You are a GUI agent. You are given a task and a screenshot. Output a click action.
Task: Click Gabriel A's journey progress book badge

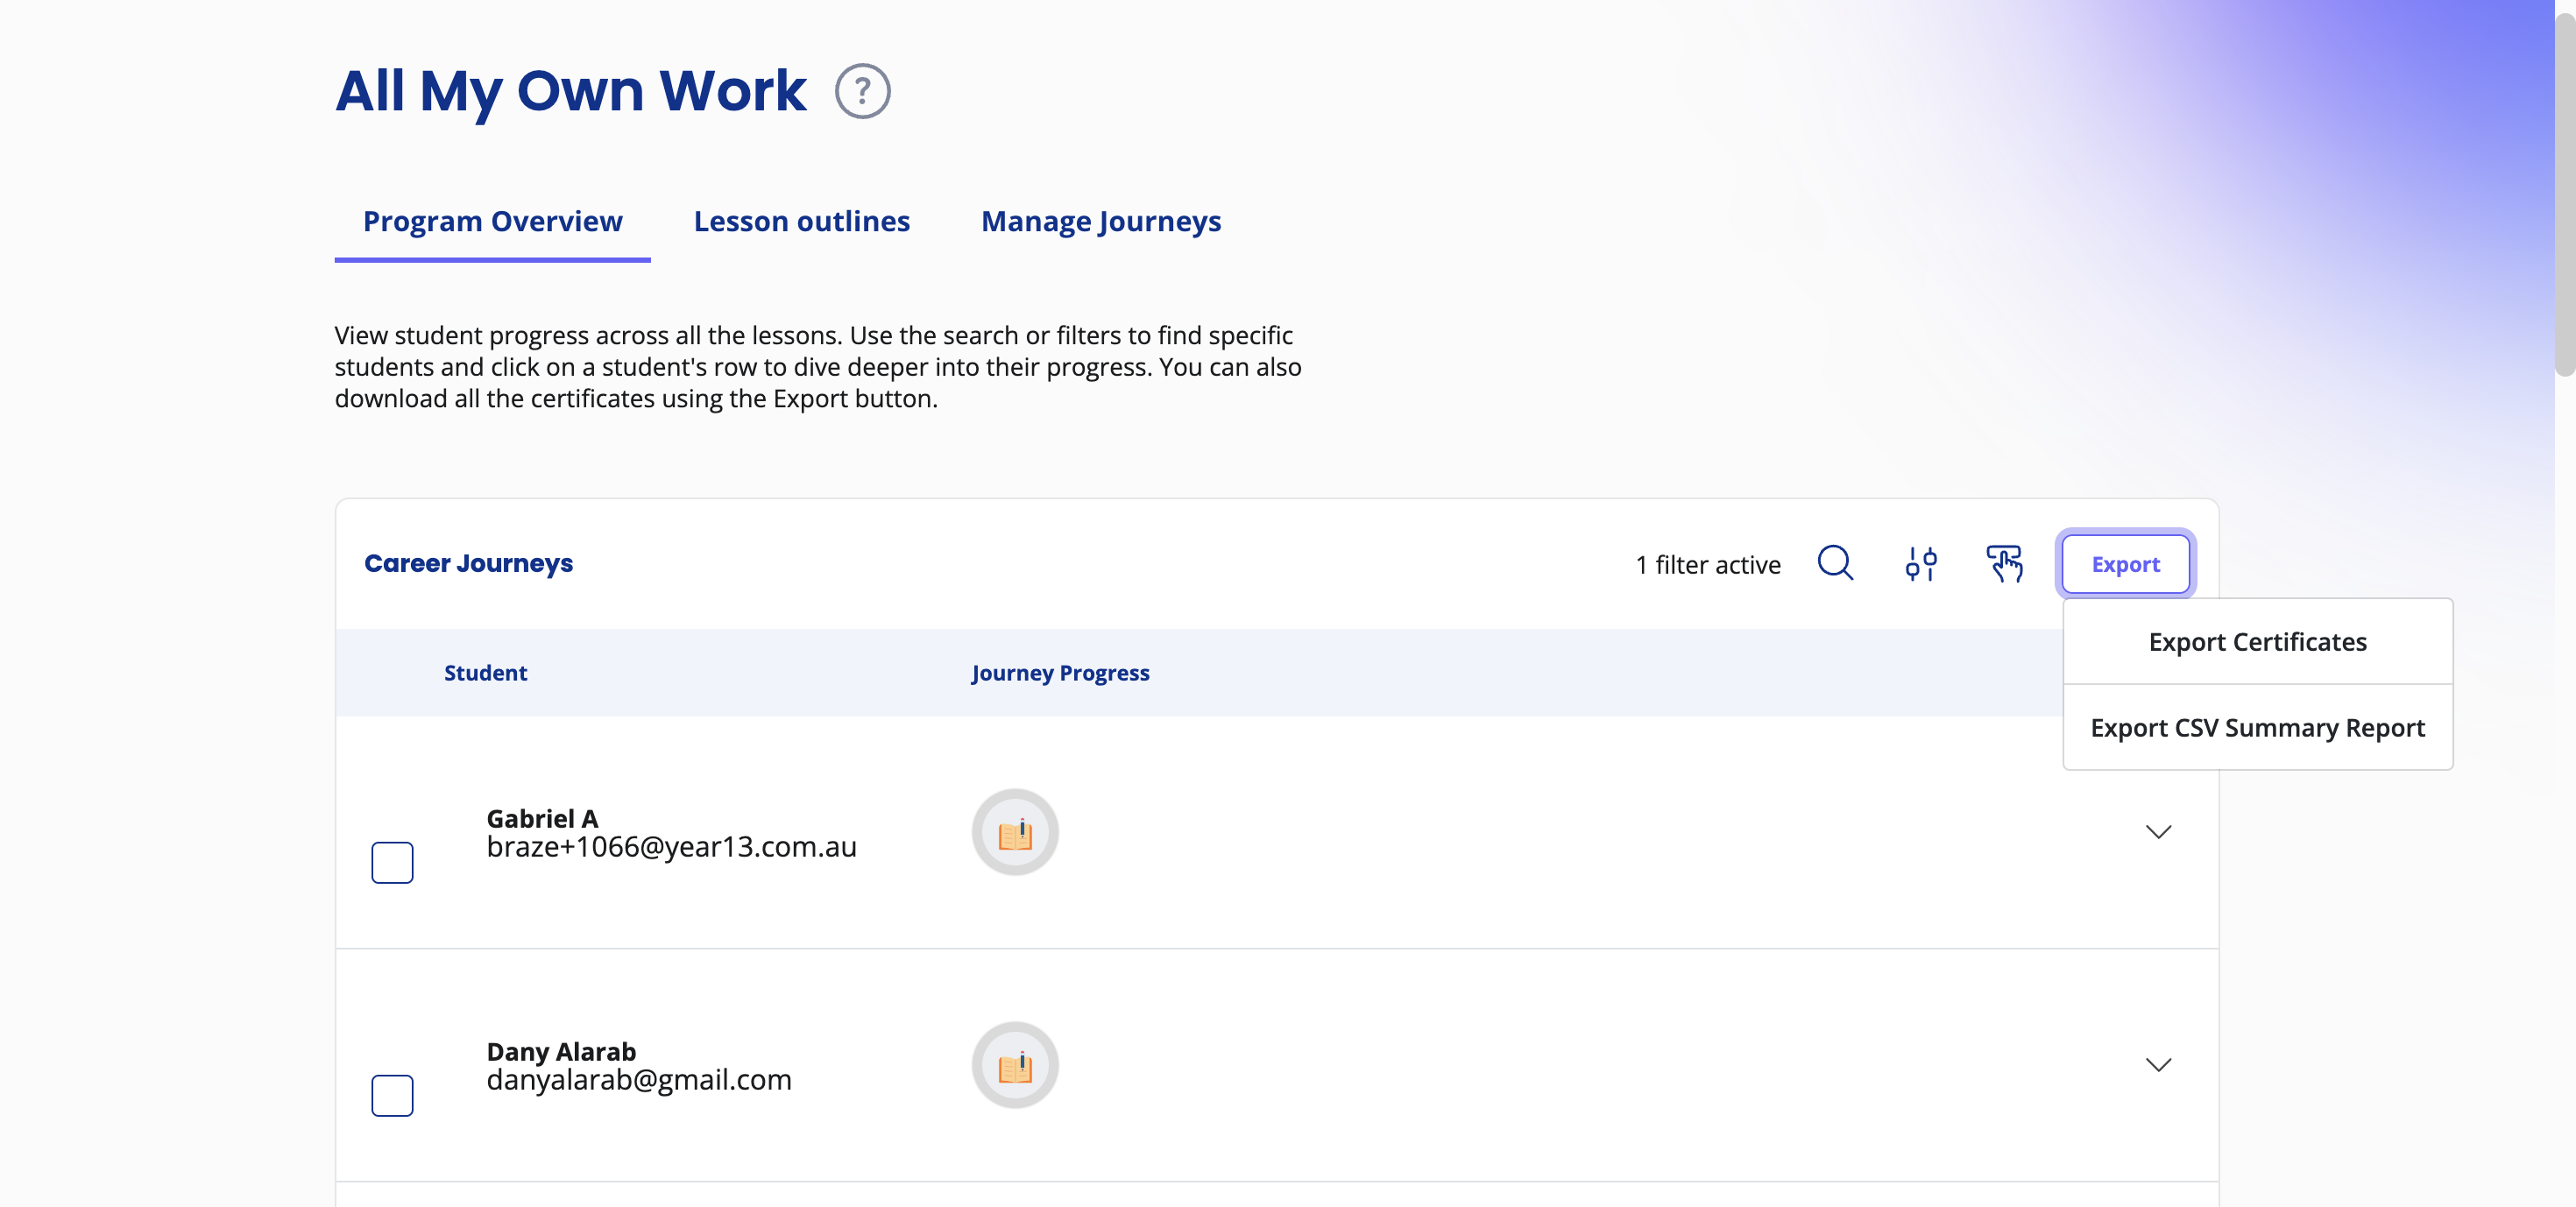click(1015, 832)
